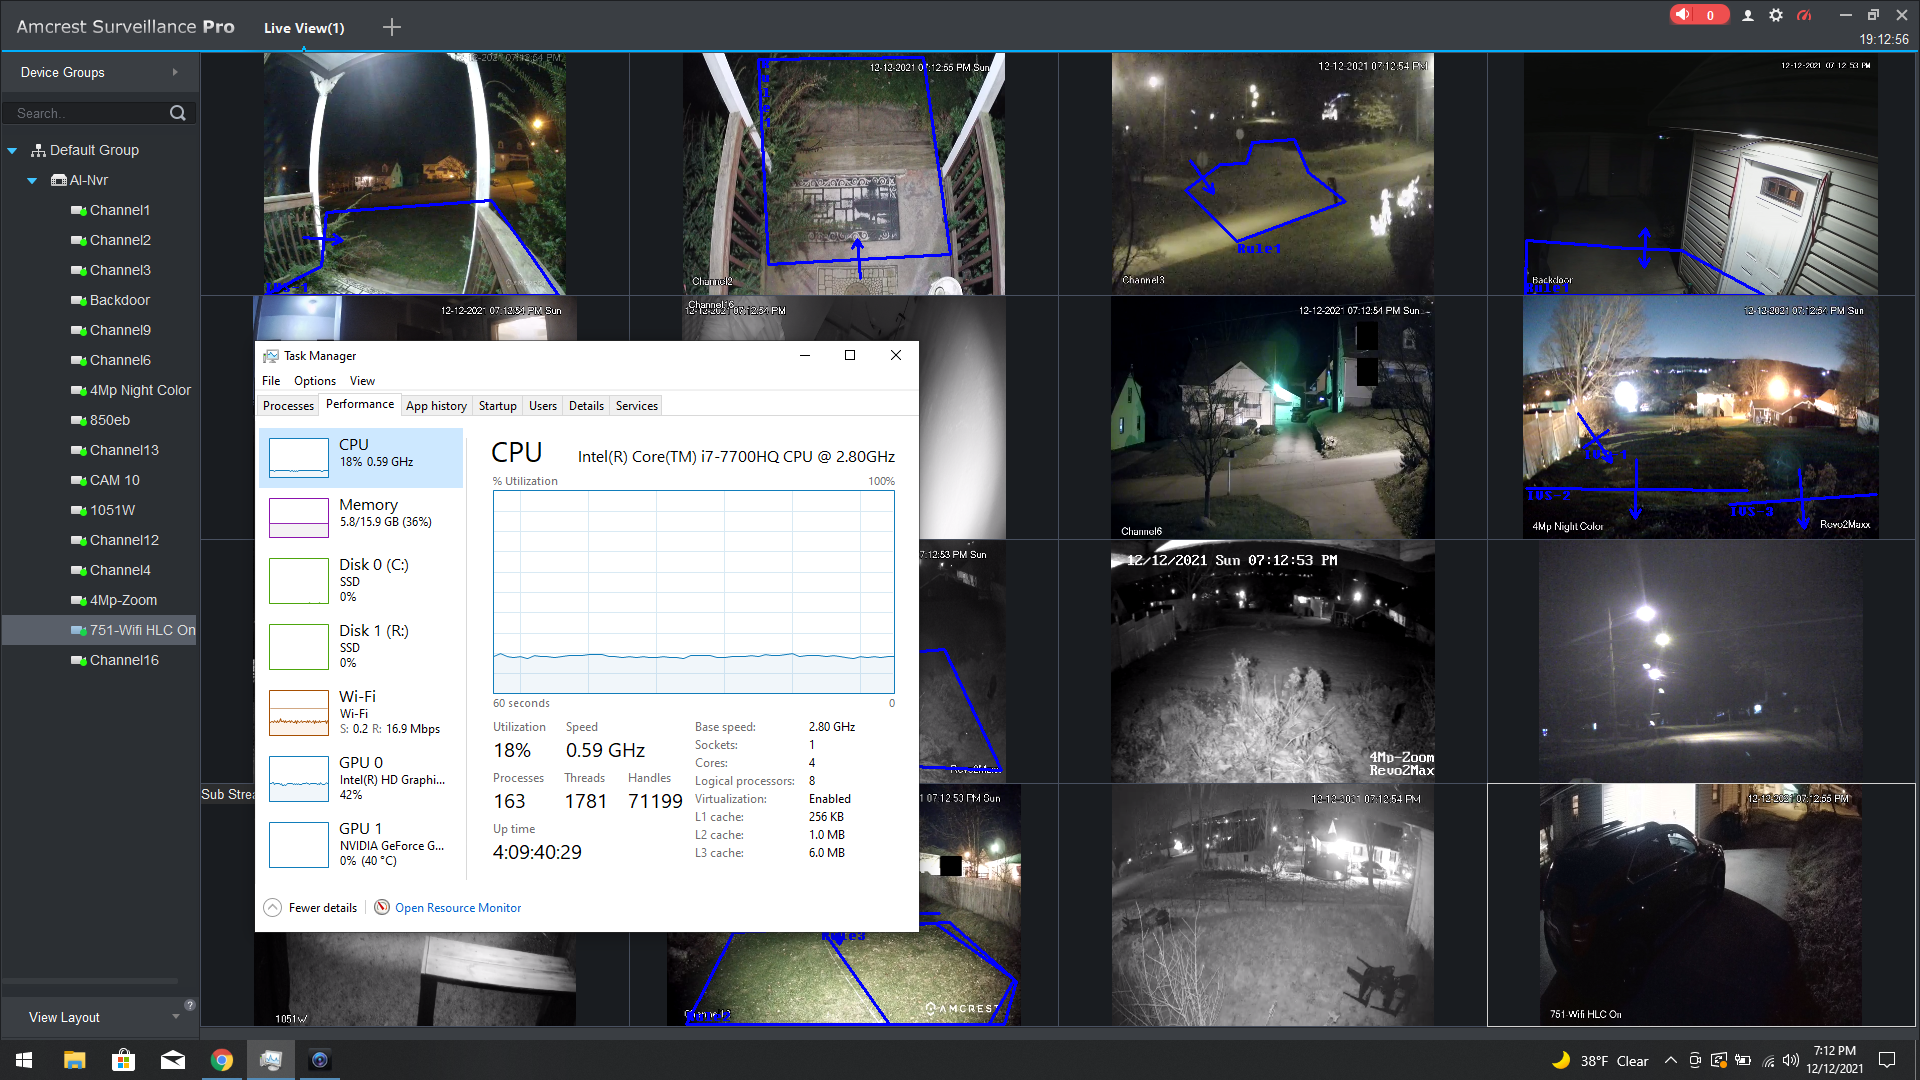
Task: Click the Channel1 camera icon in tree
Action: (x=78, y=210)
